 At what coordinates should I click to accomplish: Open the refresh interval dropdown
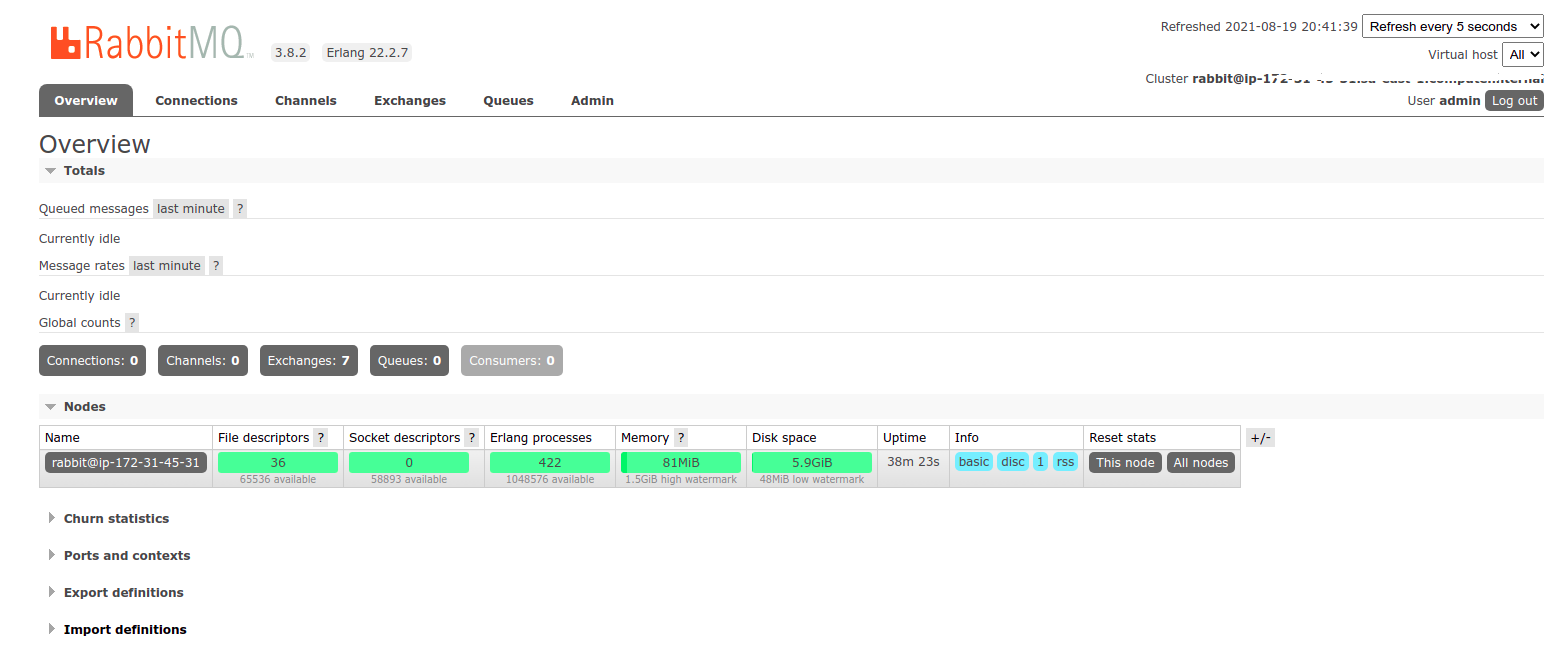click(1453, 27)
